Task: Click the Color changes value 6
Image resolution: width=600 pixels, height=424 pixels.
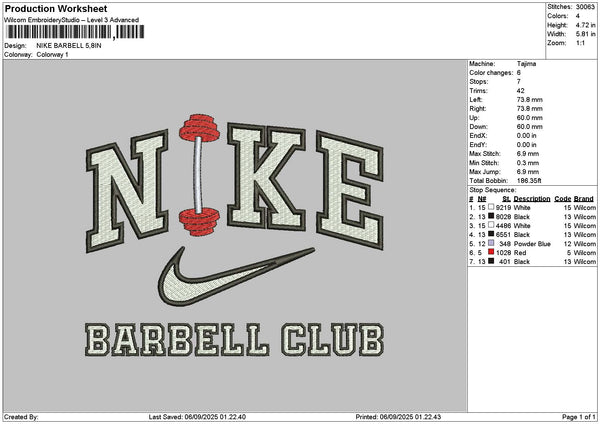Action: [518, 73]
